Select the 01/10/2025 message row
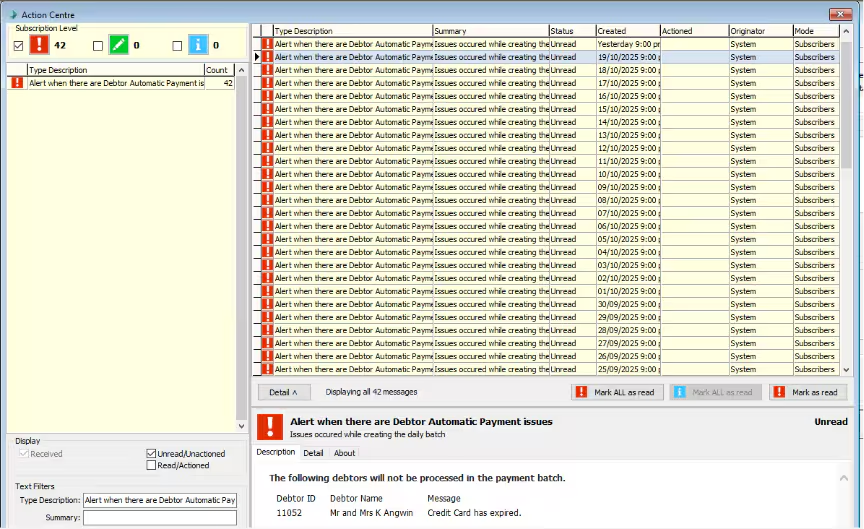 click(549, 292)
